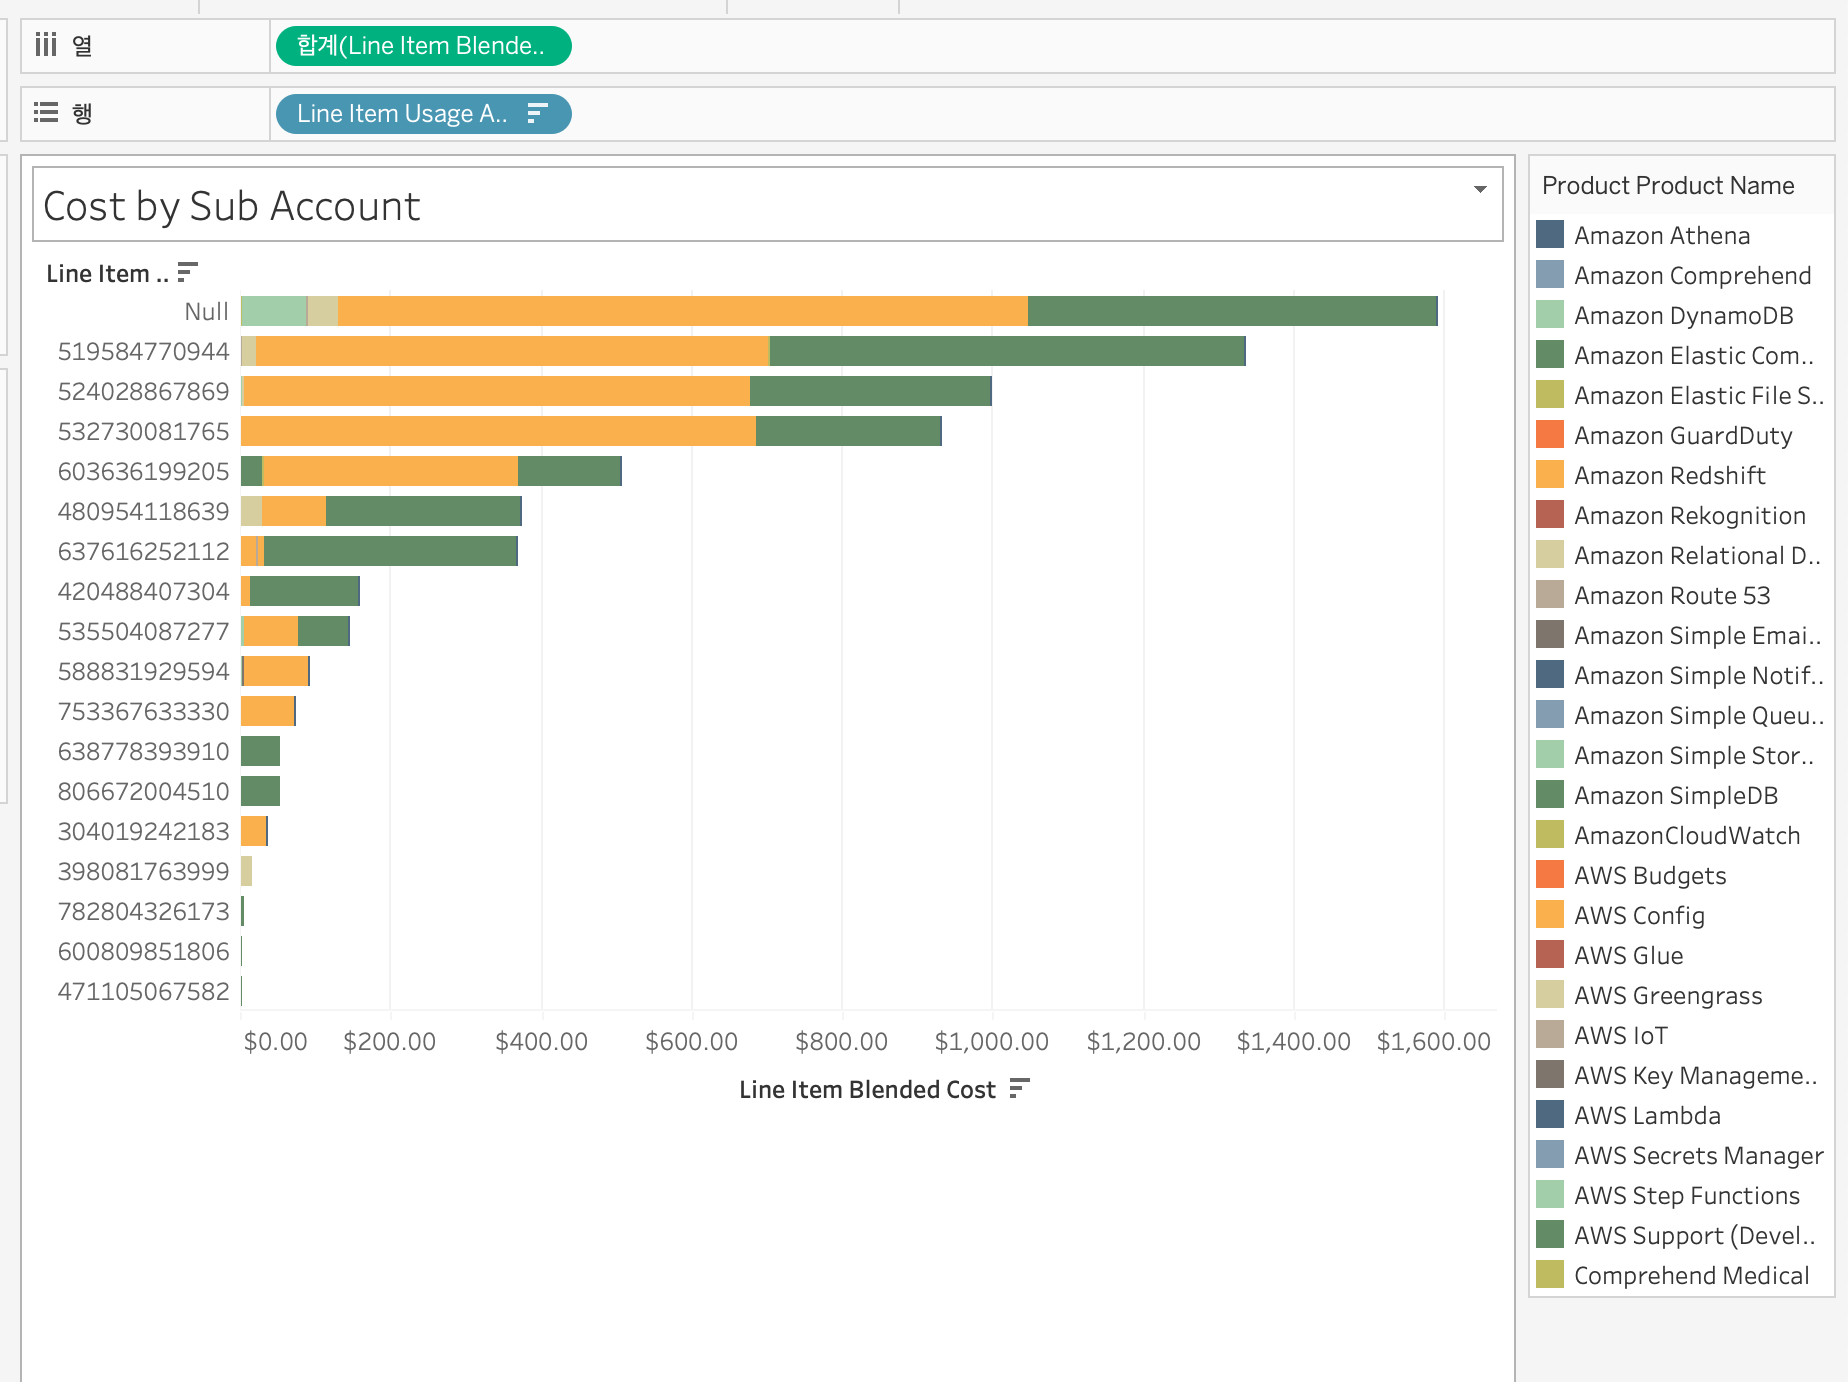This screenshot has height=1382, width=1848.
Task: Select the Line Item Blended Cost column pill
Action: click(x=423, y=46)
